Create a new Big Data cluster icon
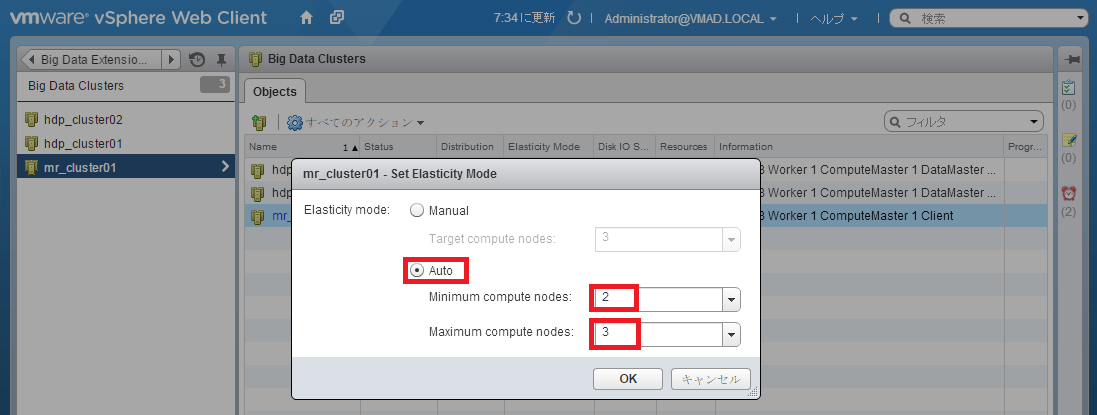Image resolution: width=1097 pixels, height=415 pixels. 260,122
